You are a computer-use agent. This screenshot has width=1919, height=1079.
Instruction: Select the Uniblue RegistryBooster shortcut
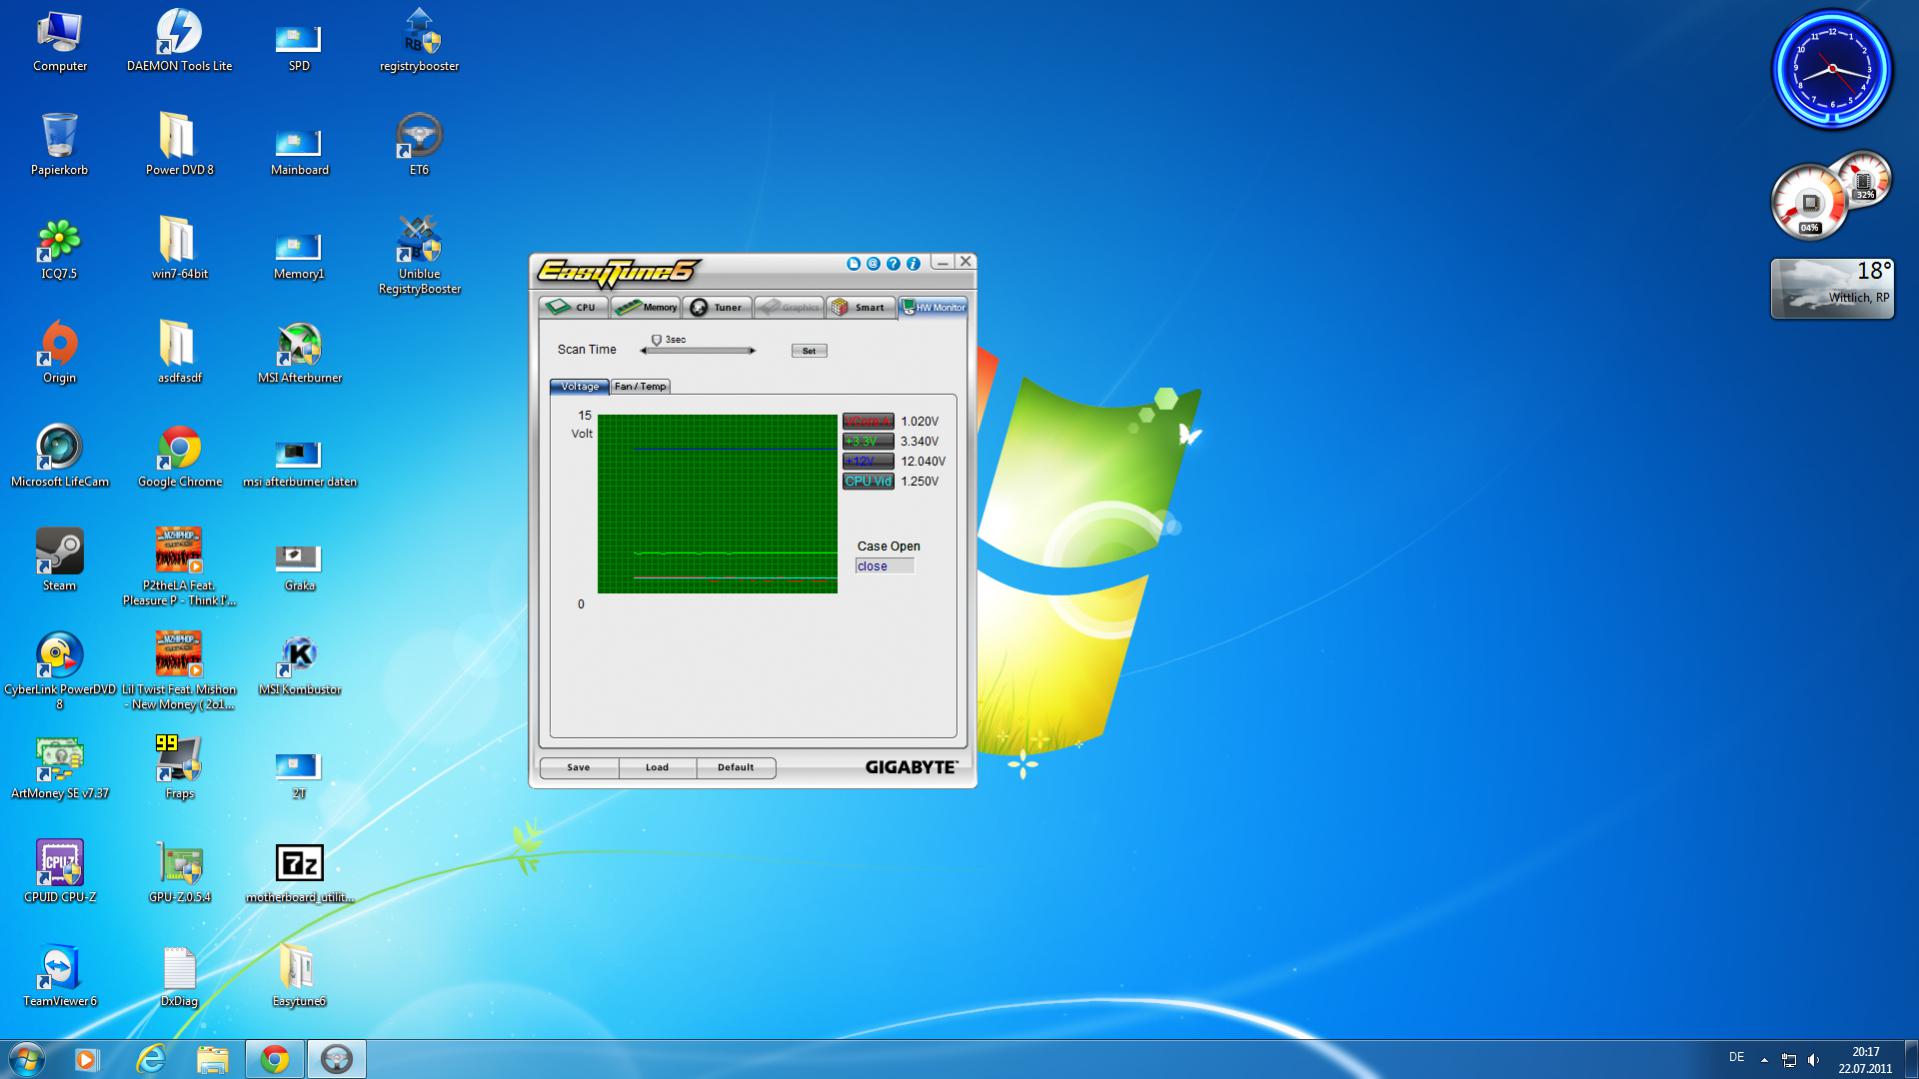[x=419, y=257]
